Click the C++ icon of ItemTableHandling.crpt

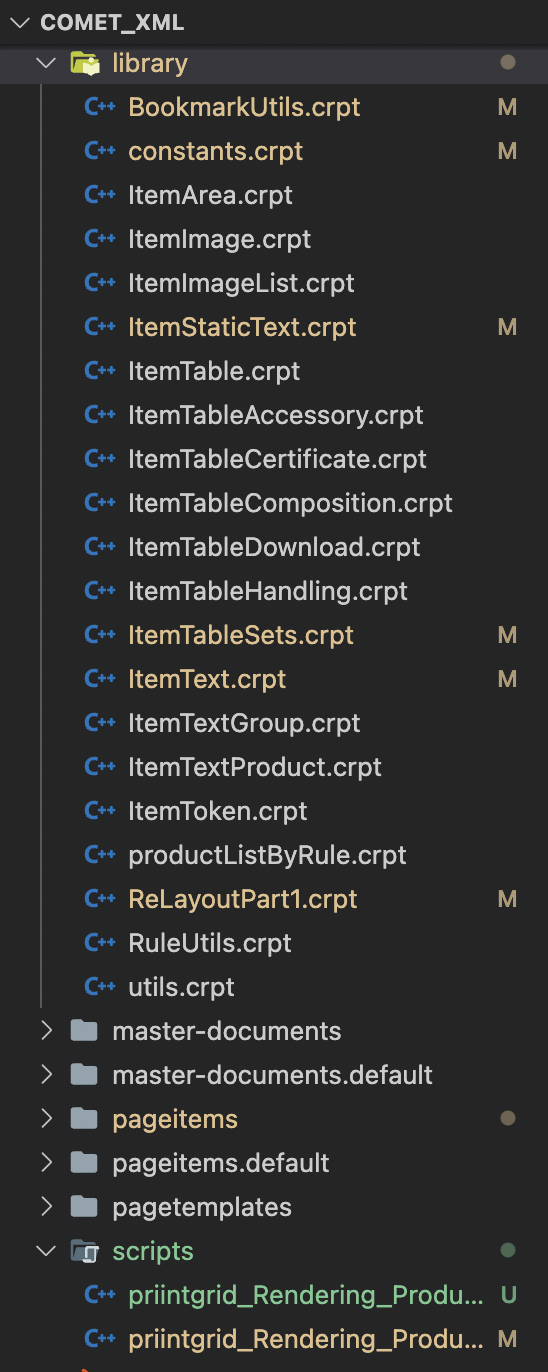[x=100, y=591]
